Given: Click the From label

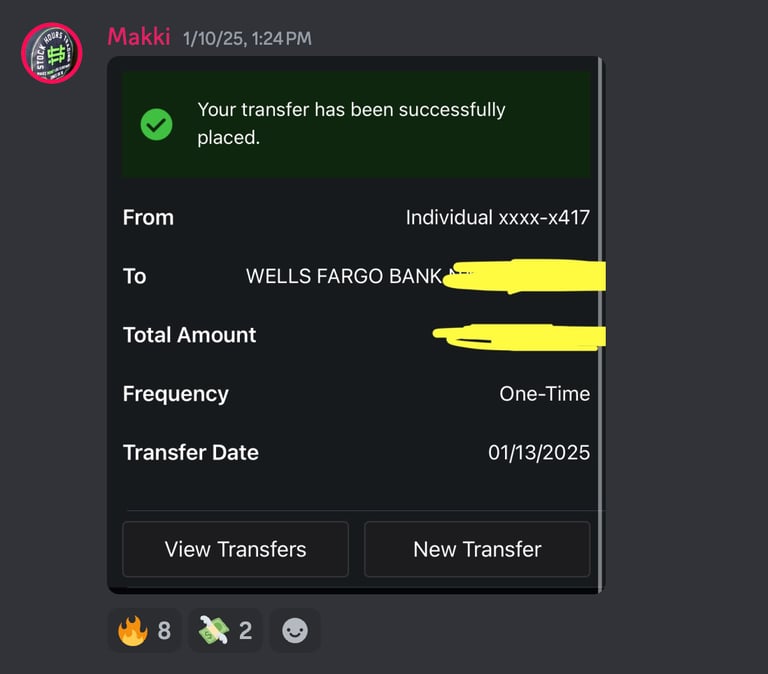Looking at the screenshot, I should point(148,217).
